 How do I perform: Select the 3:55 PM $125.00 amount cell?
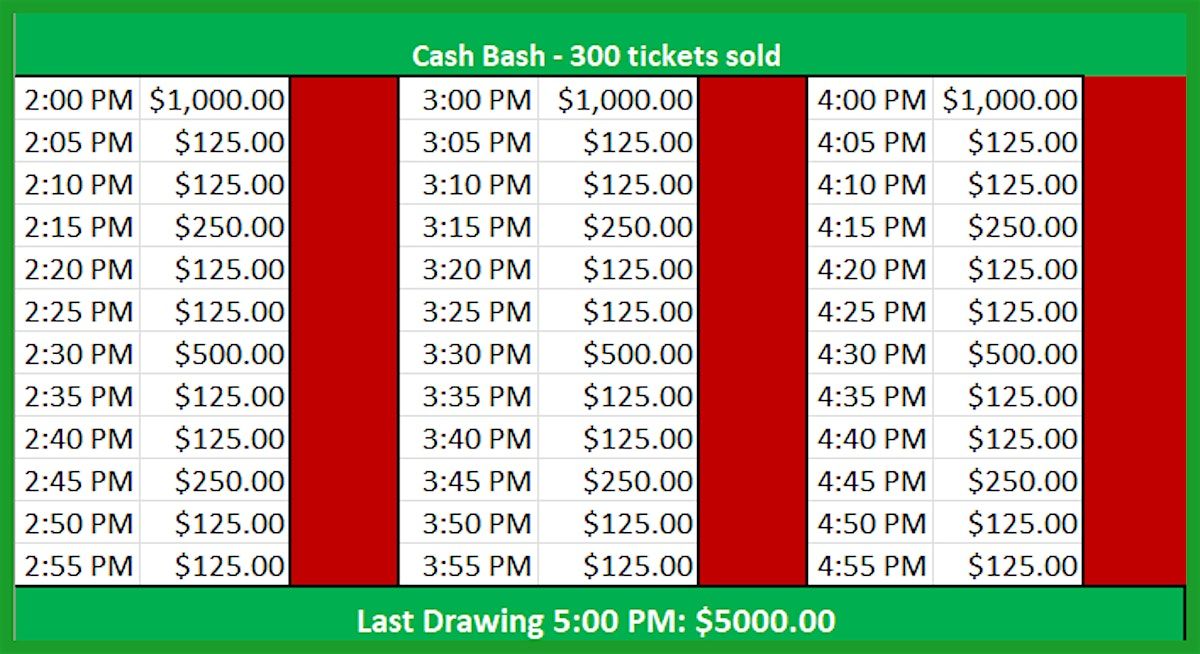tap(618, 565)
